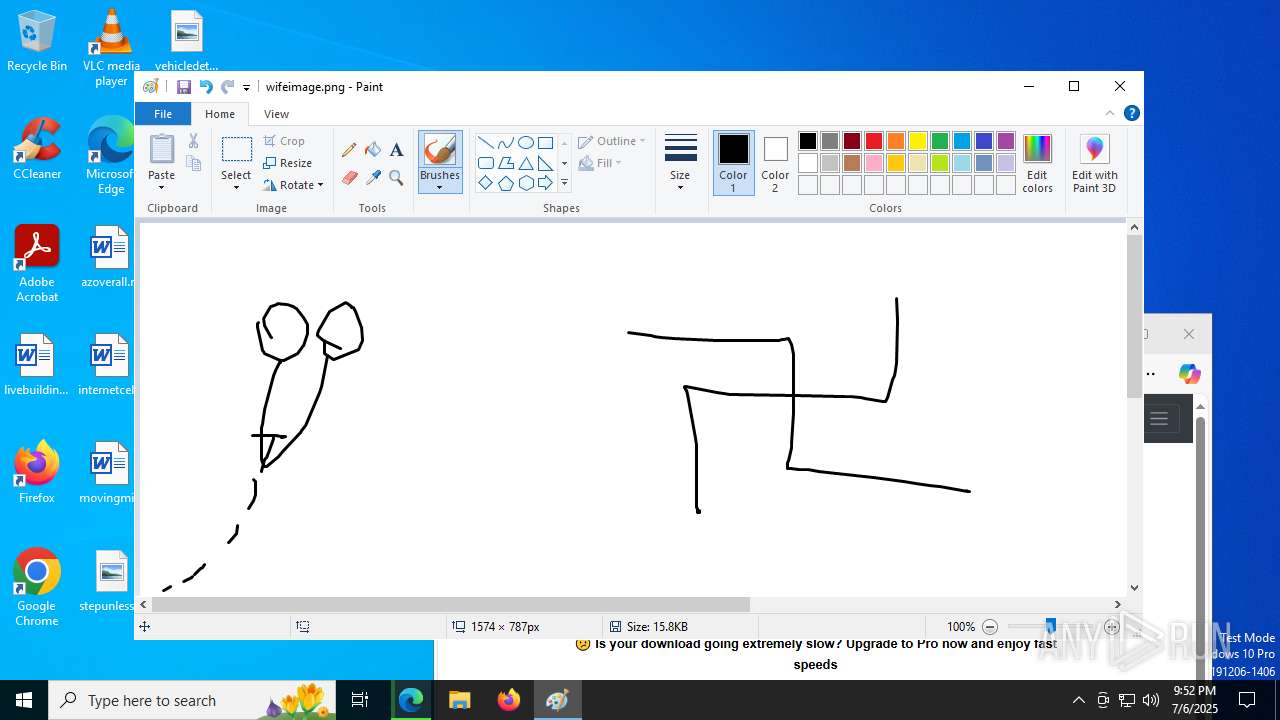Viewport: 1280px width, 720px height.
Task: Open Windows Start menu
Action: [24, 700]
